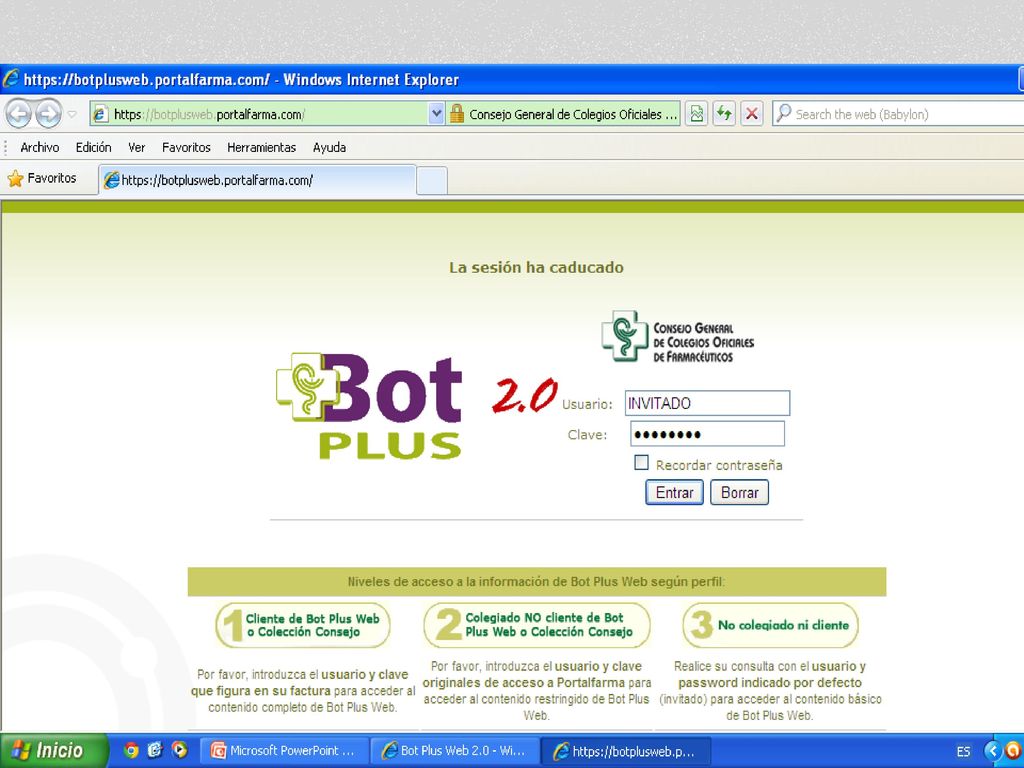Go back with the browser Back arrow
This screenshot has width=1024, height=768.
[18, 114]
